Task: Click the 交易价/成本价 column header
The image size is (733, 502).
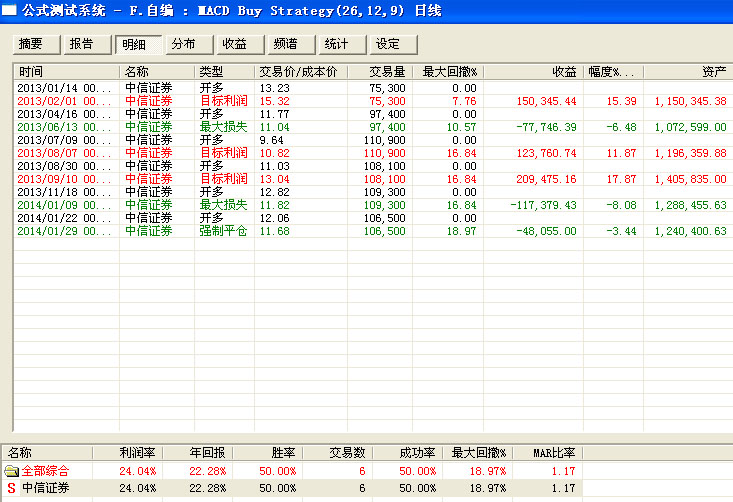Action: 301,72
